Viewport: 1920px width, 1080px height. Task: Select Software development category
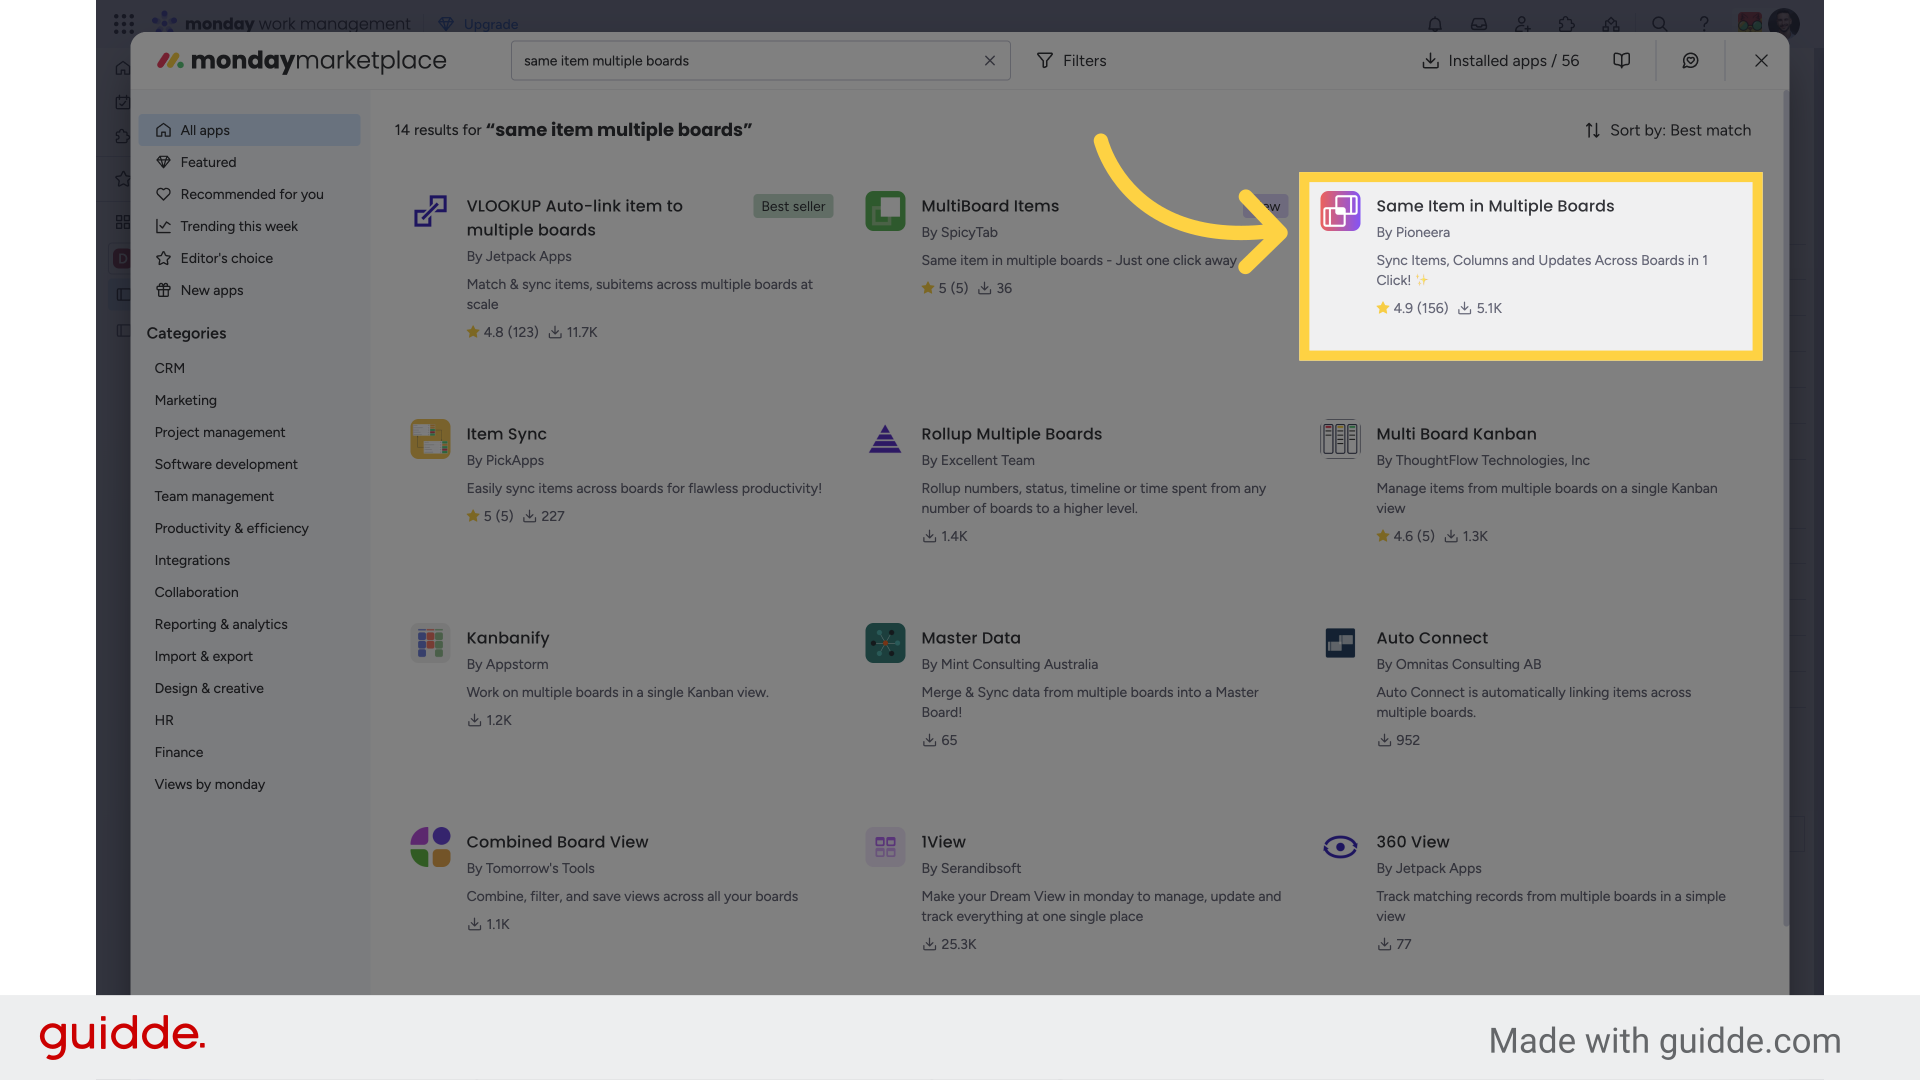226,464
